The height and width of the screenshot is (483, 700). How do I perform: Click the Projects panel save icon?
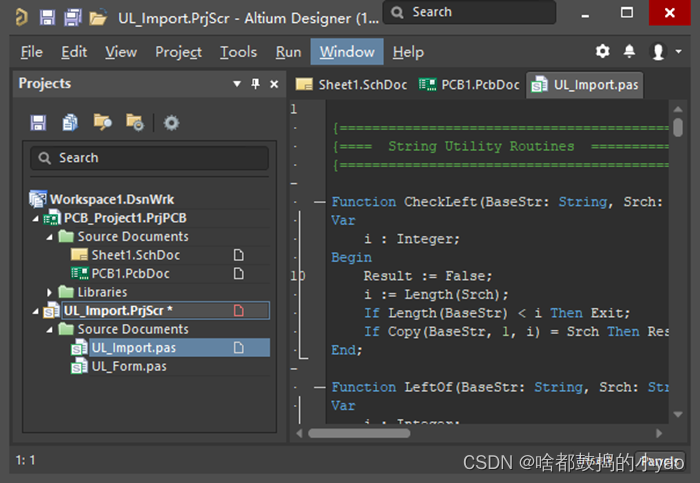38,122
